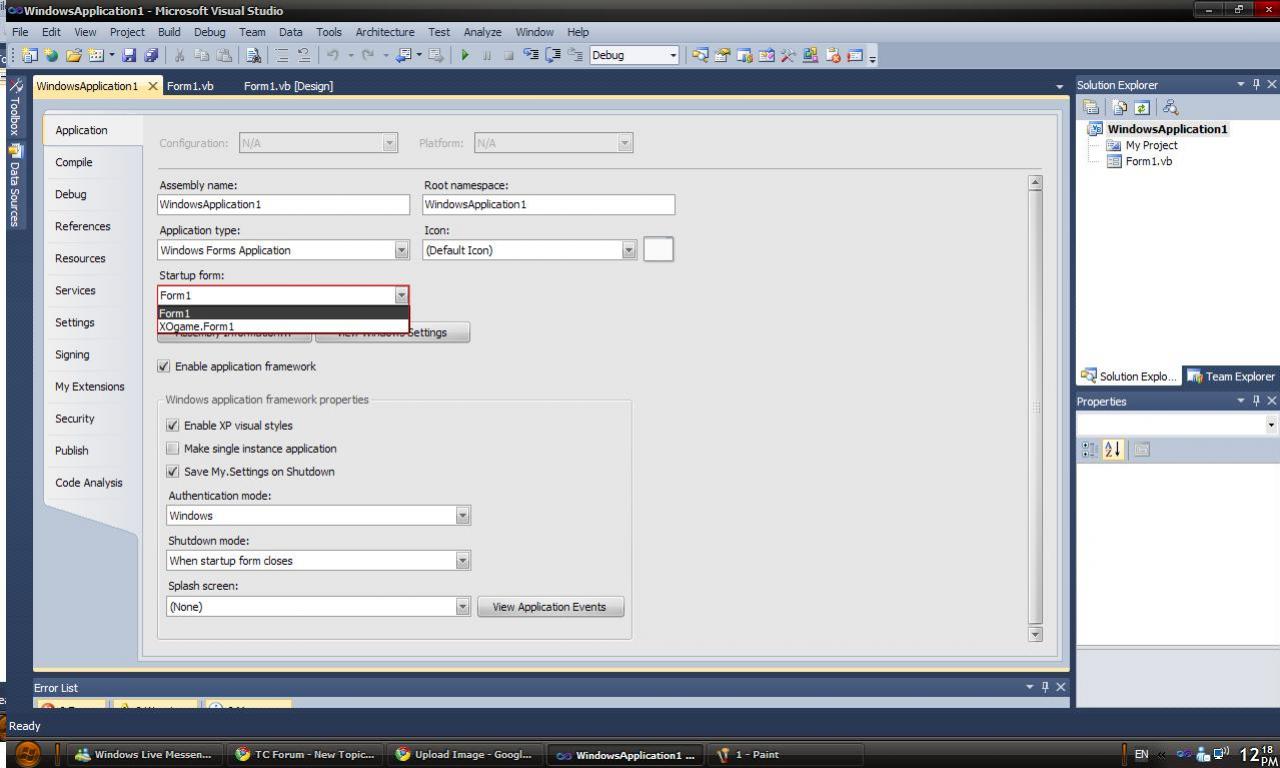Viewport: 1280px width, 768px height.
Task: Click Windows Live Messenger taskbar button
Action: tap(143, 755)
